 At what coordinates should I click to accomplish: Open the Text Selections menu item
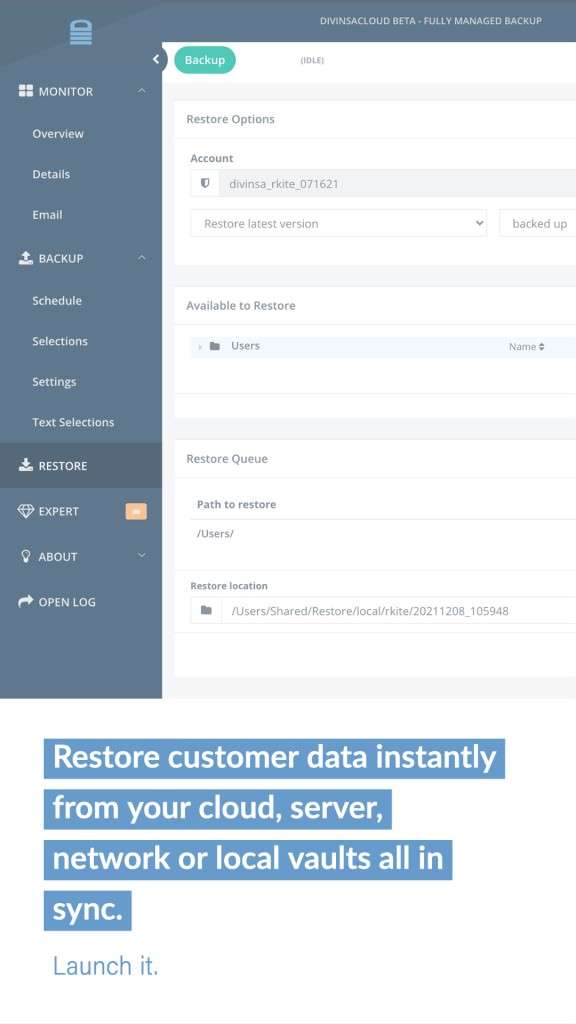pyautogui.click(x=73, y=422)
